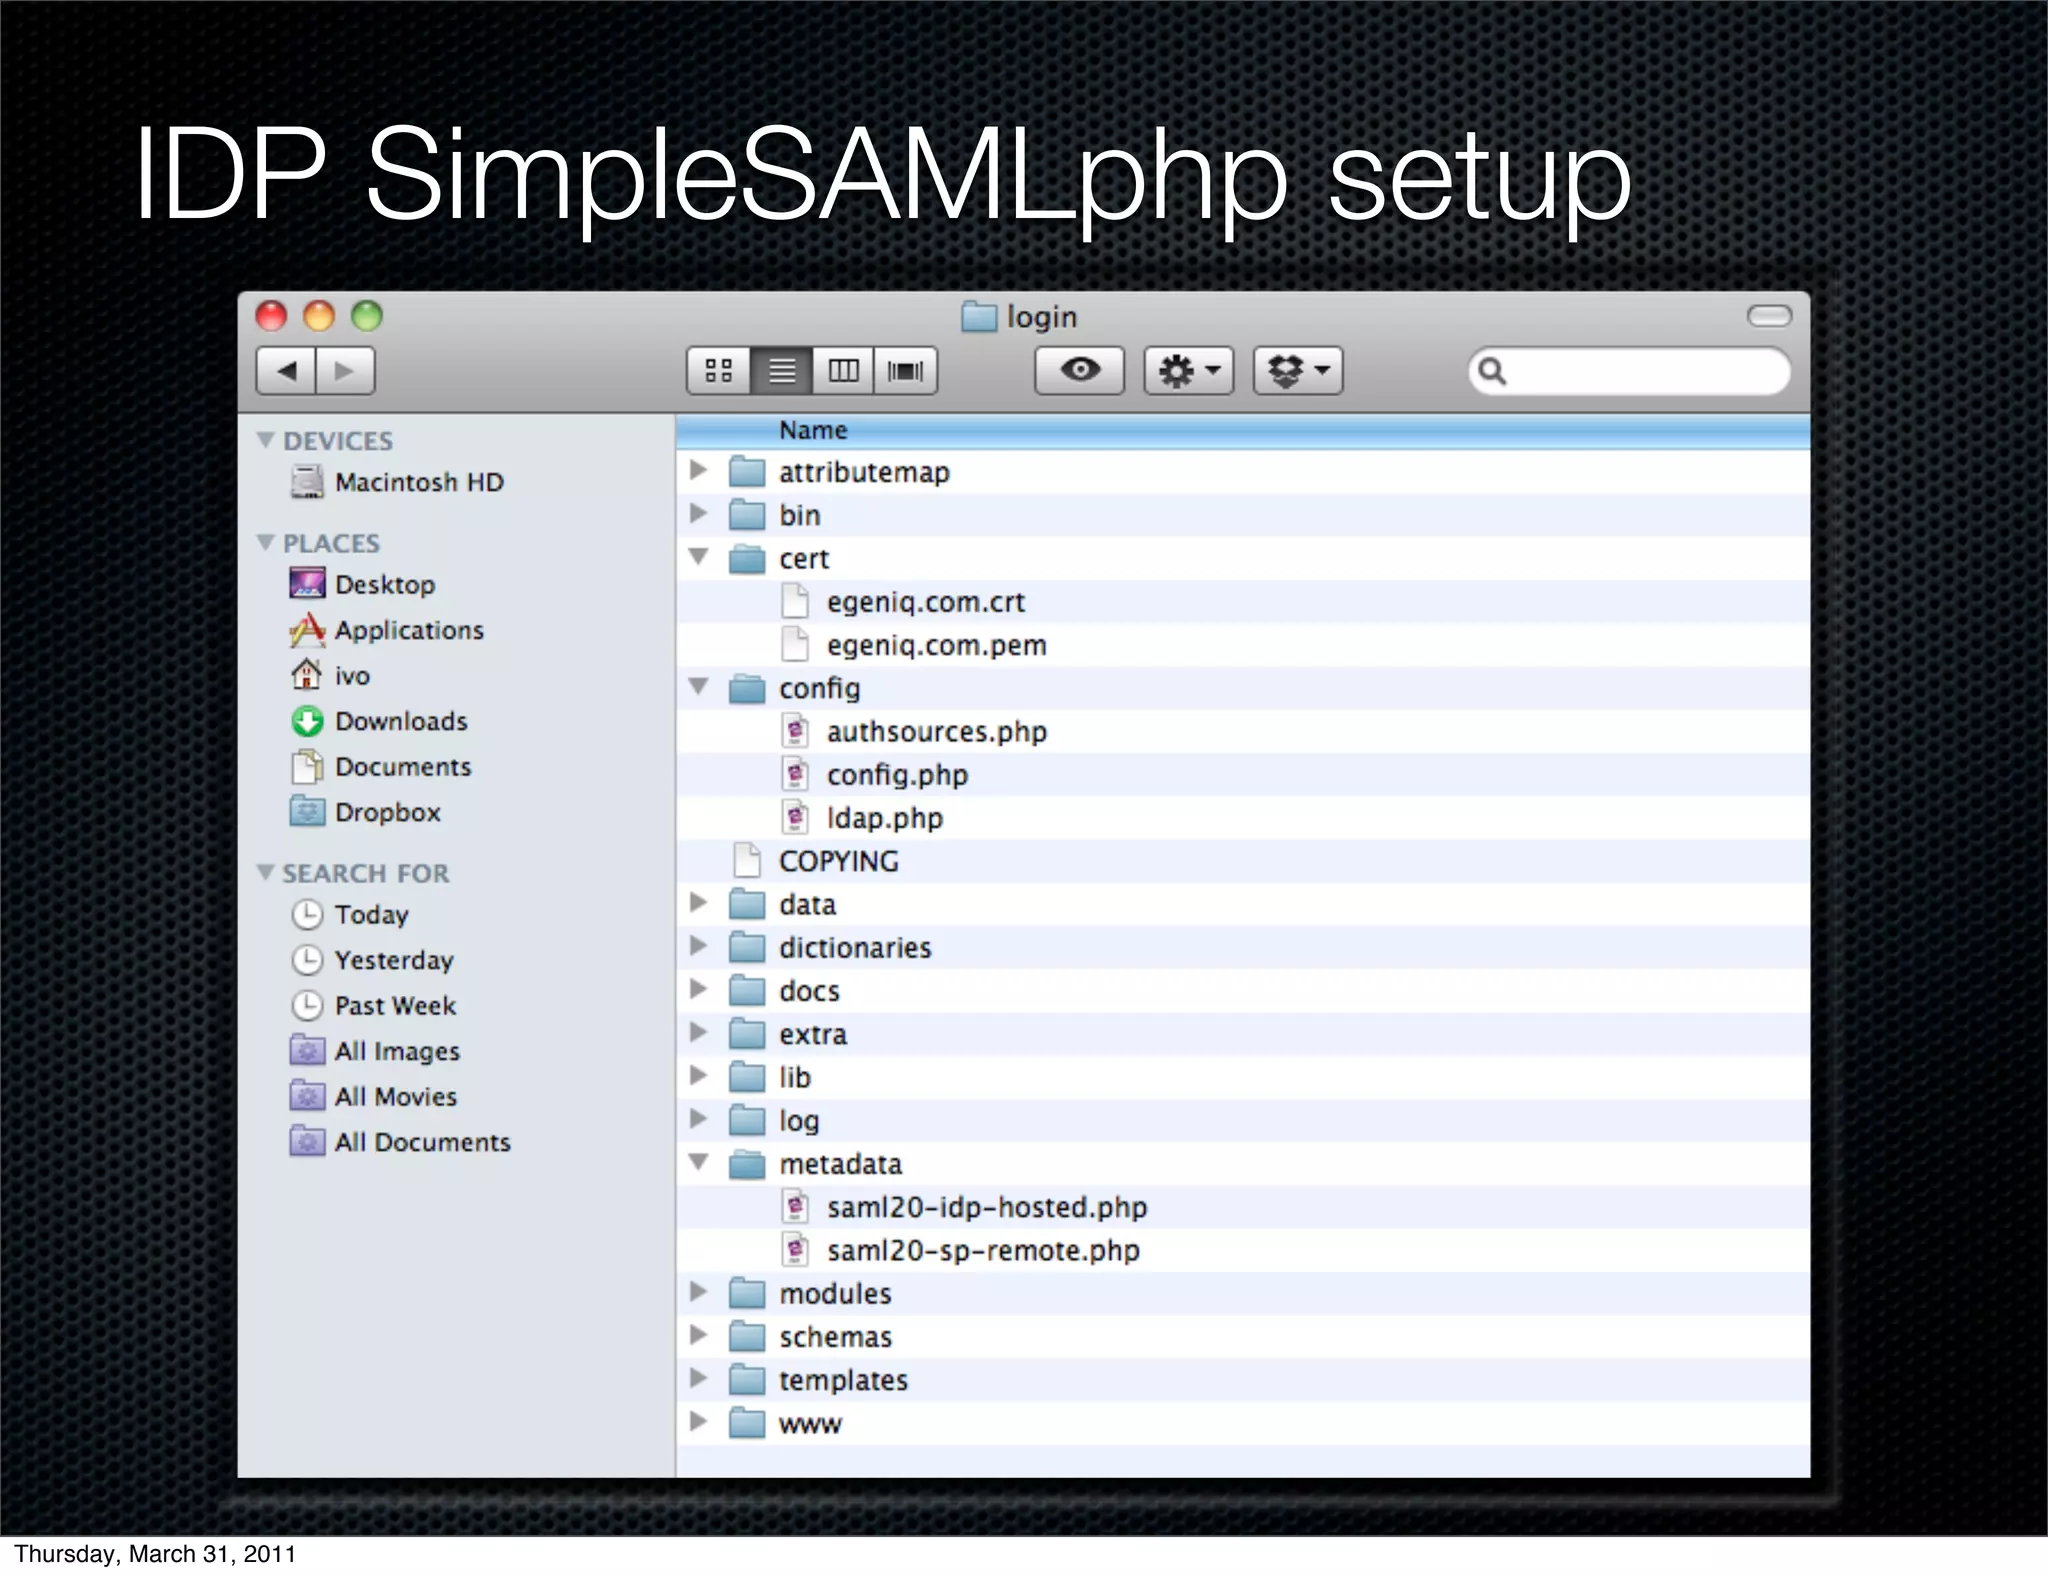This screenshot has height=1576, width=2048.
Task: Click the metadata folder icon
Action: (x=747, y=1164)
